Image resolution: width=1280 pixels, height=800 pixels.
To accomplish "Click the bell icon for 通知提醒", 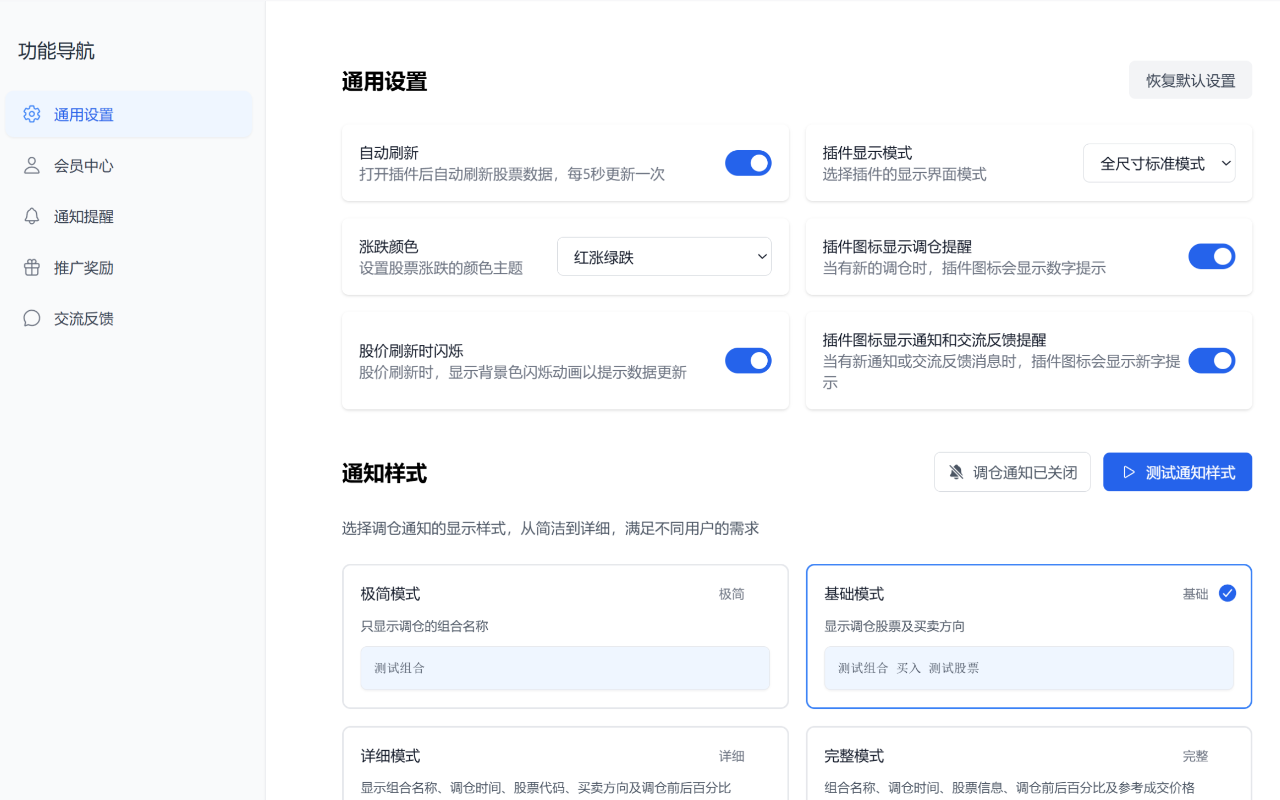I will tap(32, 216).
